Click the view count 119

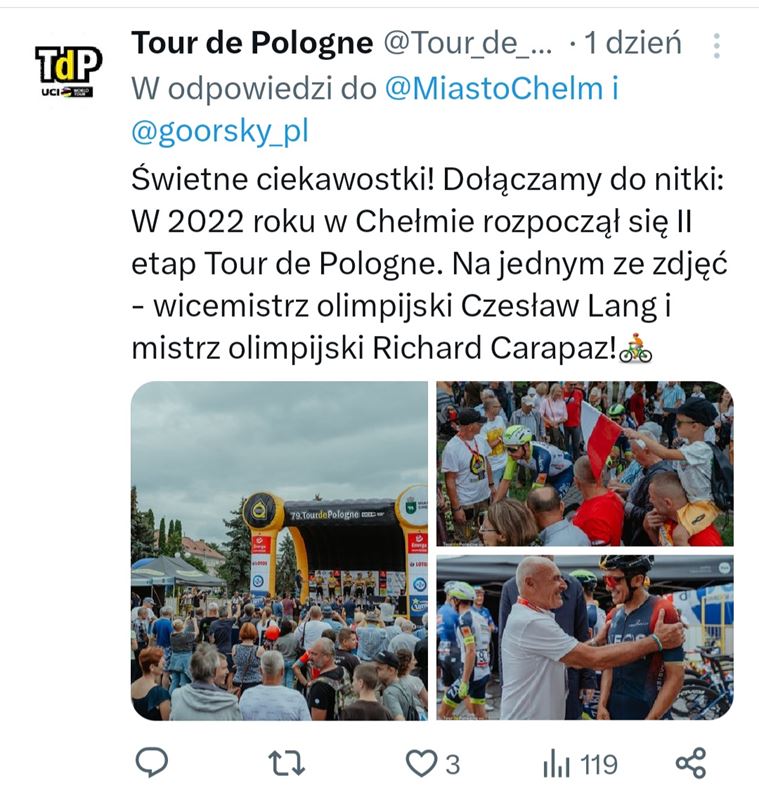click(599, 765)
